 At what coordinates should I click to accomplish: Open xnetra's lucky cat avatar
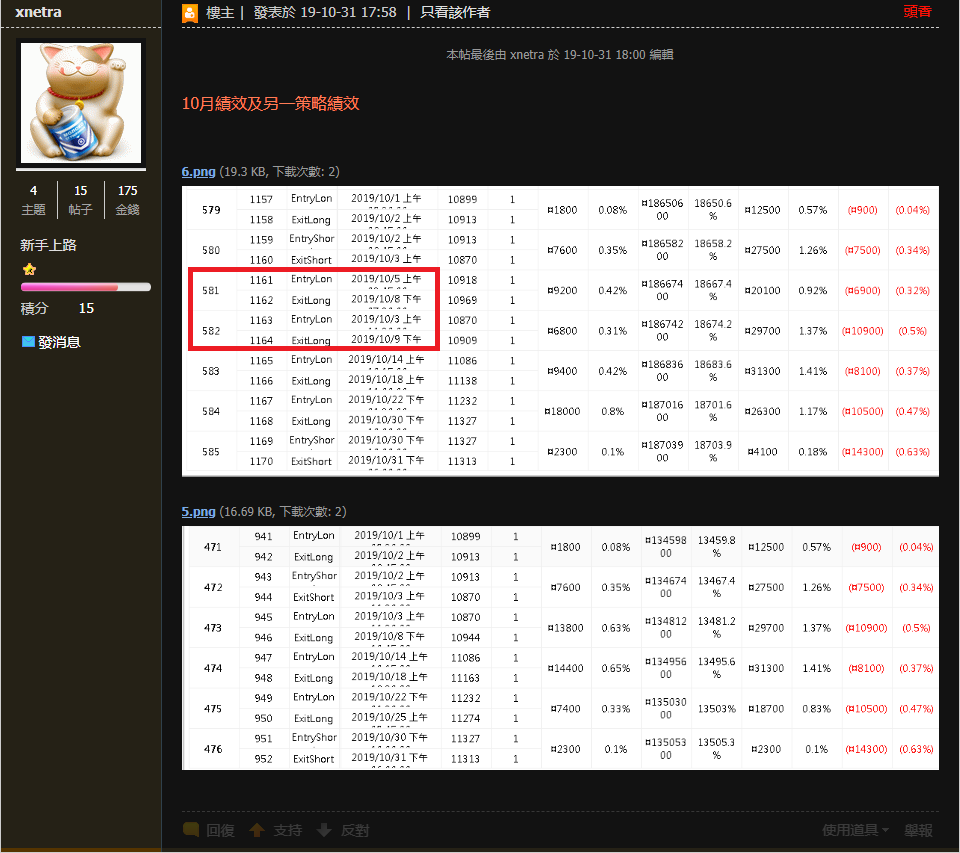coord(81,103)
